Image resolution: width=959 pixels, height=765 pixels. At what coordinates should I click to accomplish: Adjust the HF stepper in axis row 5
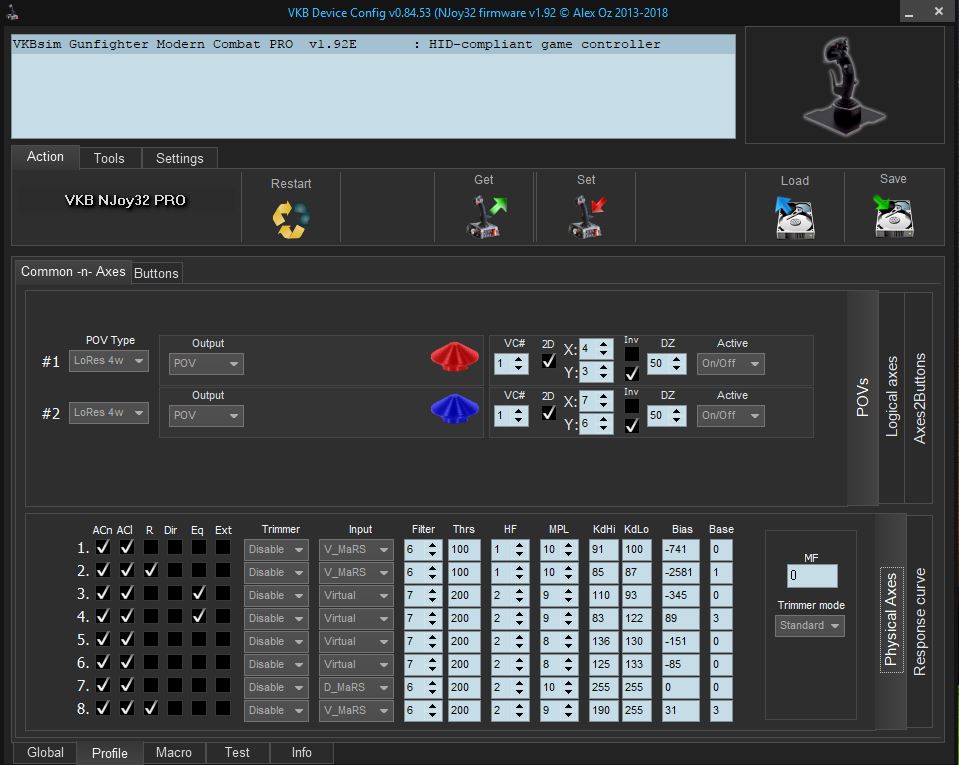click(x=519, y=641)
